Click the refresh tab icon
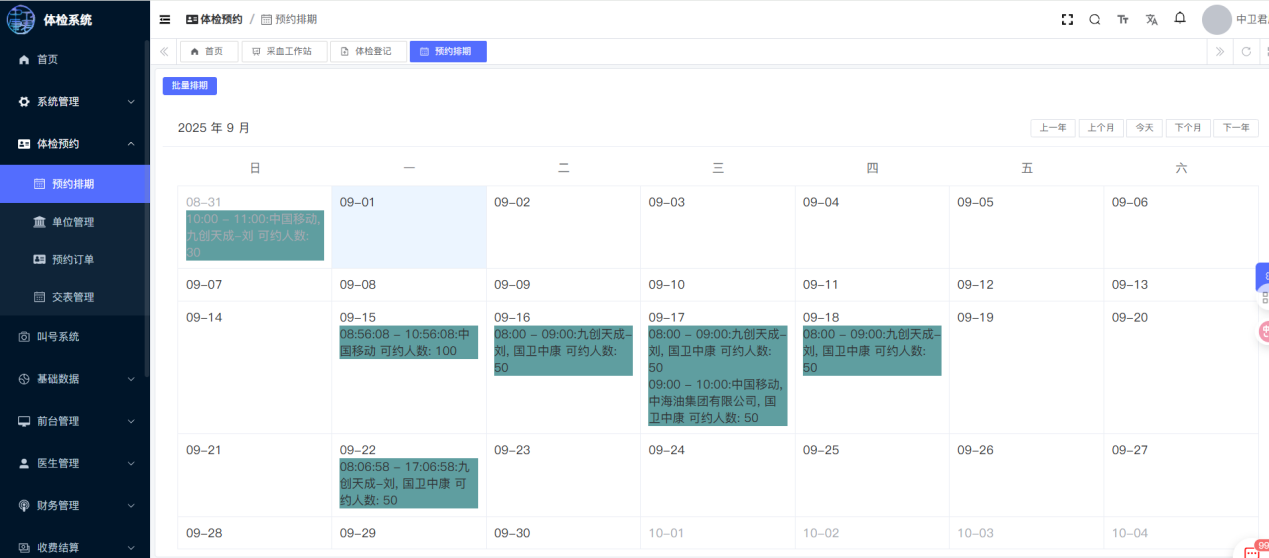1269x558 pixels. coord(1246,51)
